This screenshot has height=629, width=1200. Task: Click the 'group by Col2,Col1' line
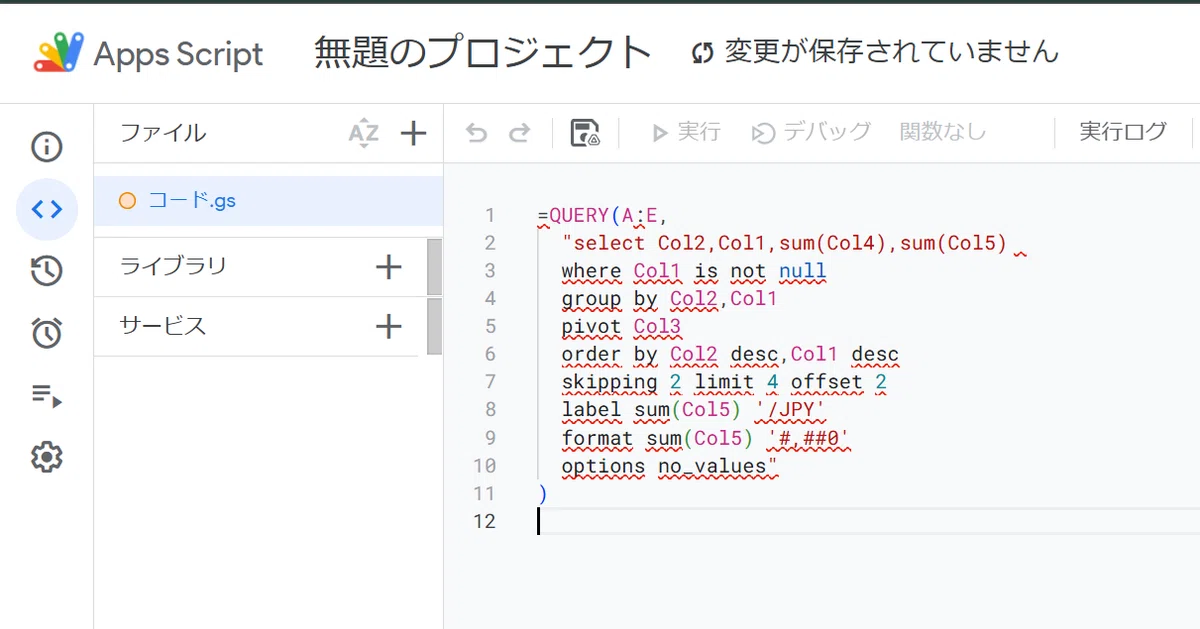(x=669, y=298)
